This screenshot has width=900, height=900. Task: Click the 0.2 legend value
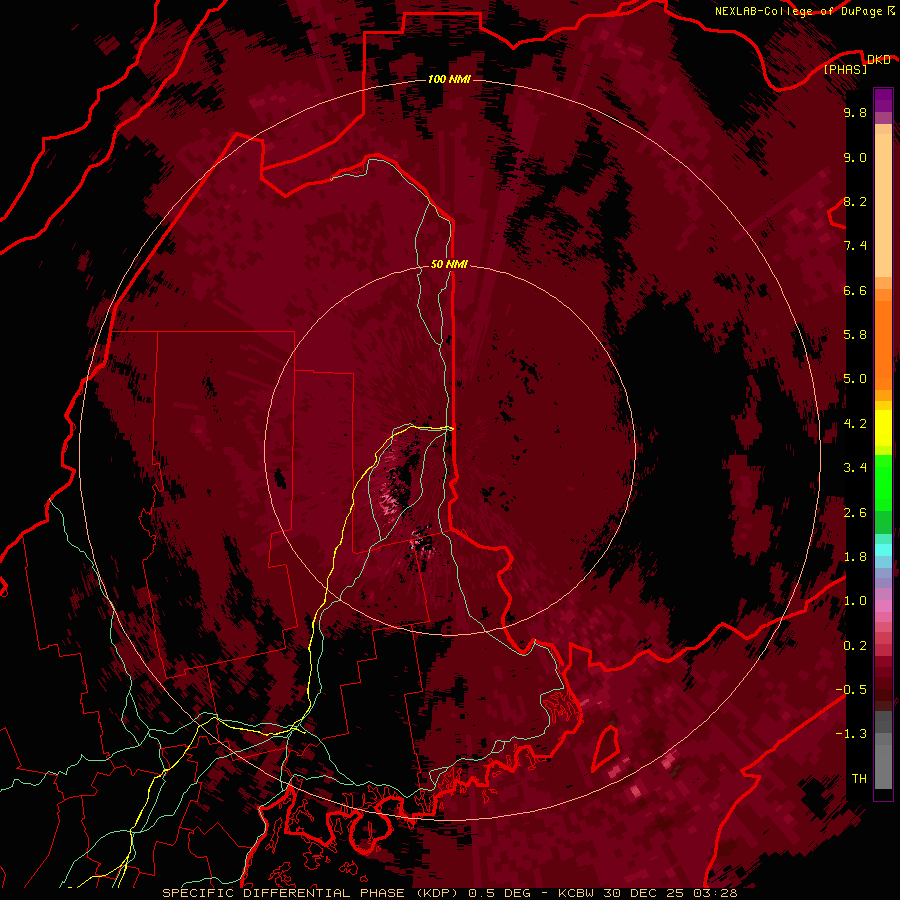[855, 646]
